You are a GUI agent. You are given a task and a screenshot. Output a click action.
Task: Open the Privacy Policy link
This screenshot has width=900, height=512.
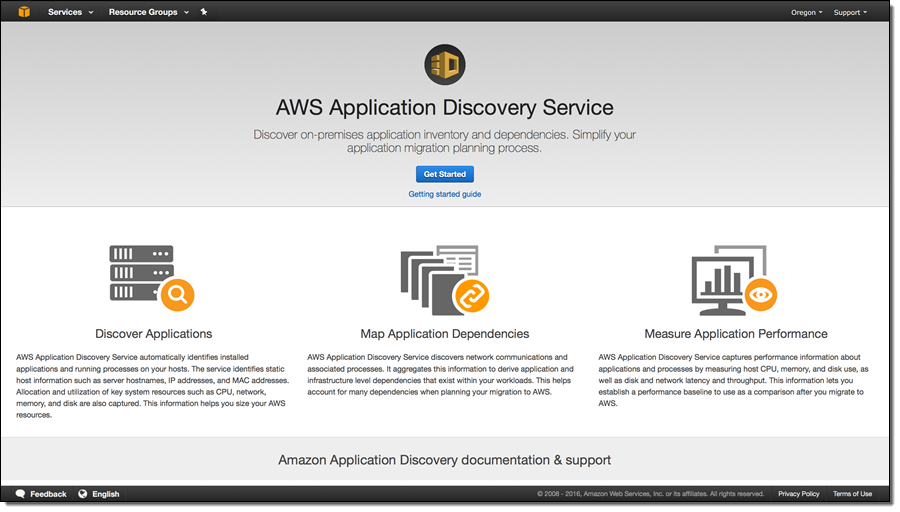point(798,494)
